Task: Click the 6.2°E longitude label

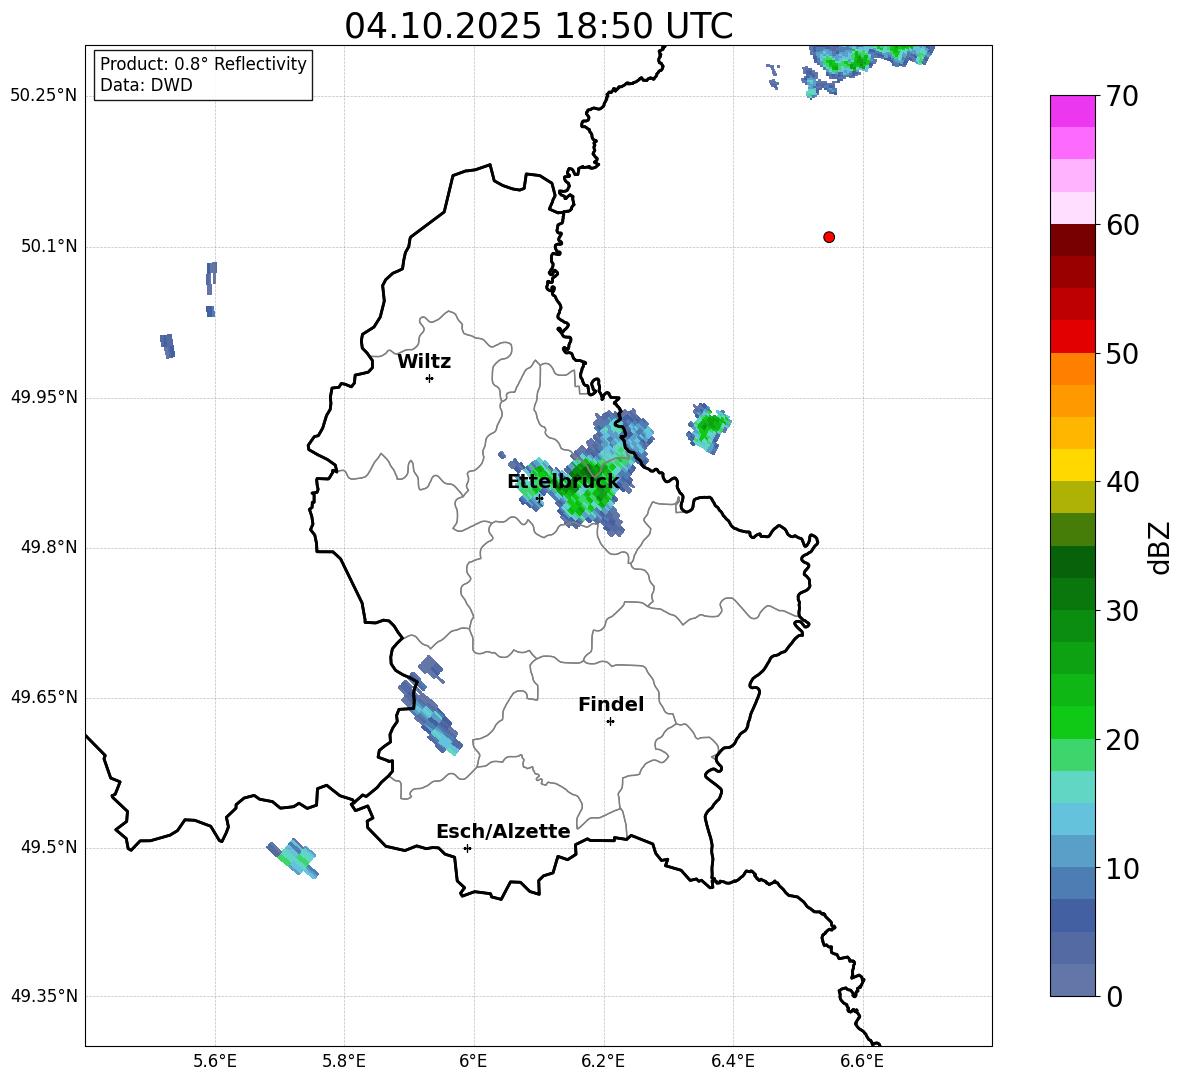Action: coord(603,1061)
